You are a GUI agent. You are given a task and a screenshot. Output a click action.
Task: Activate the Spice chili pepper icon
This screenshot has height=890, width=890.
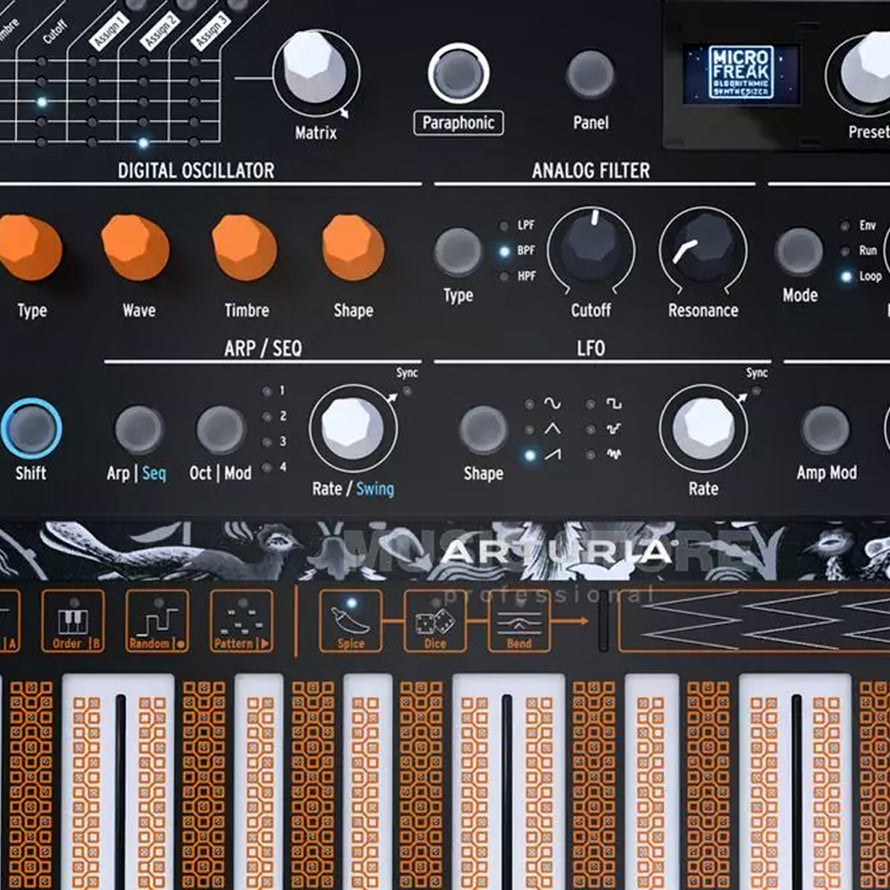[x=351, y=620]
